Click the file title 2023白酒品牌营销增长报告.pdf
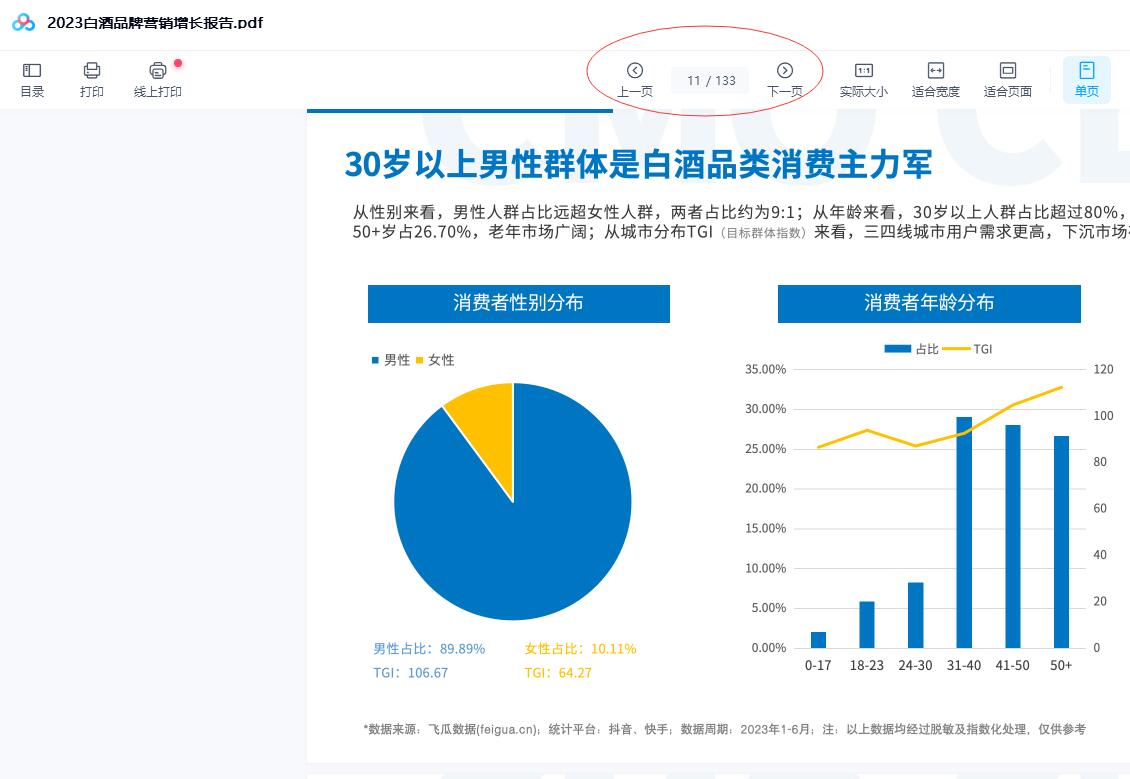The height and width of the screenshot is (779, 1130). point(155,22)
